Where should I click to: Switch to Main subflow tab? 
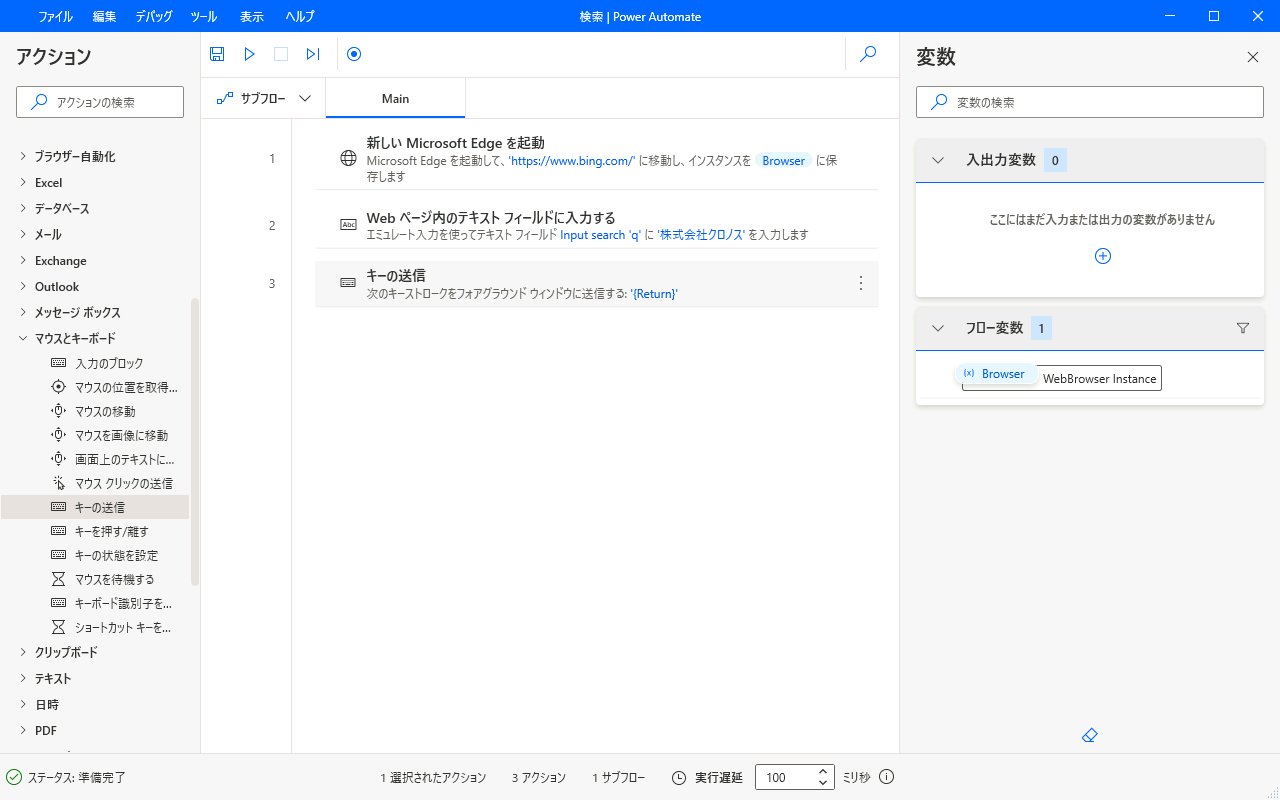pos(396,98)
